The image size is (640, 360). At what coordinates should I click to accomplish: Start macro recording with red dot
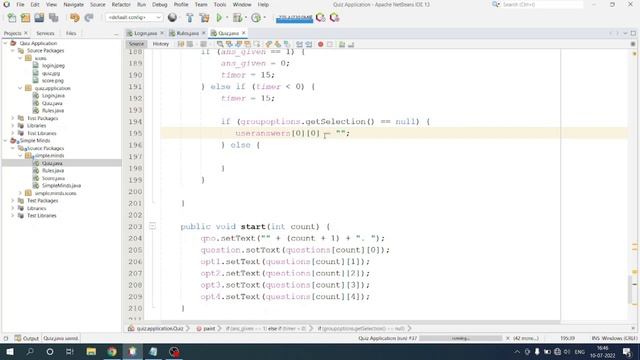pyautogui.click(x=321, y=44)
